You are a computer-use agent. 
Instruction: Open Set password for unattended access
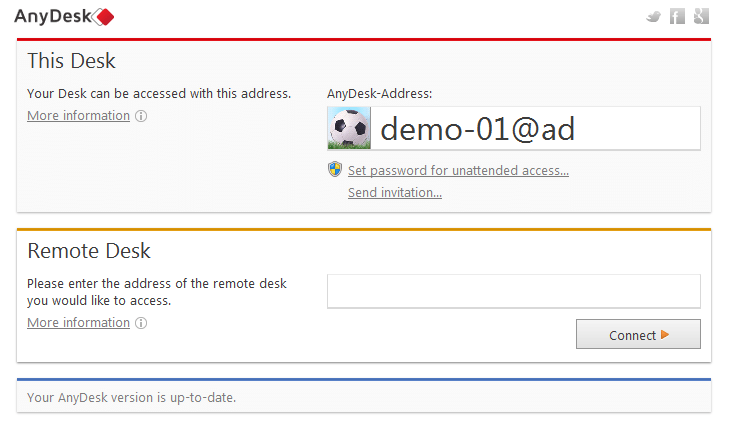pyautogui.click(x=458, y=171)
